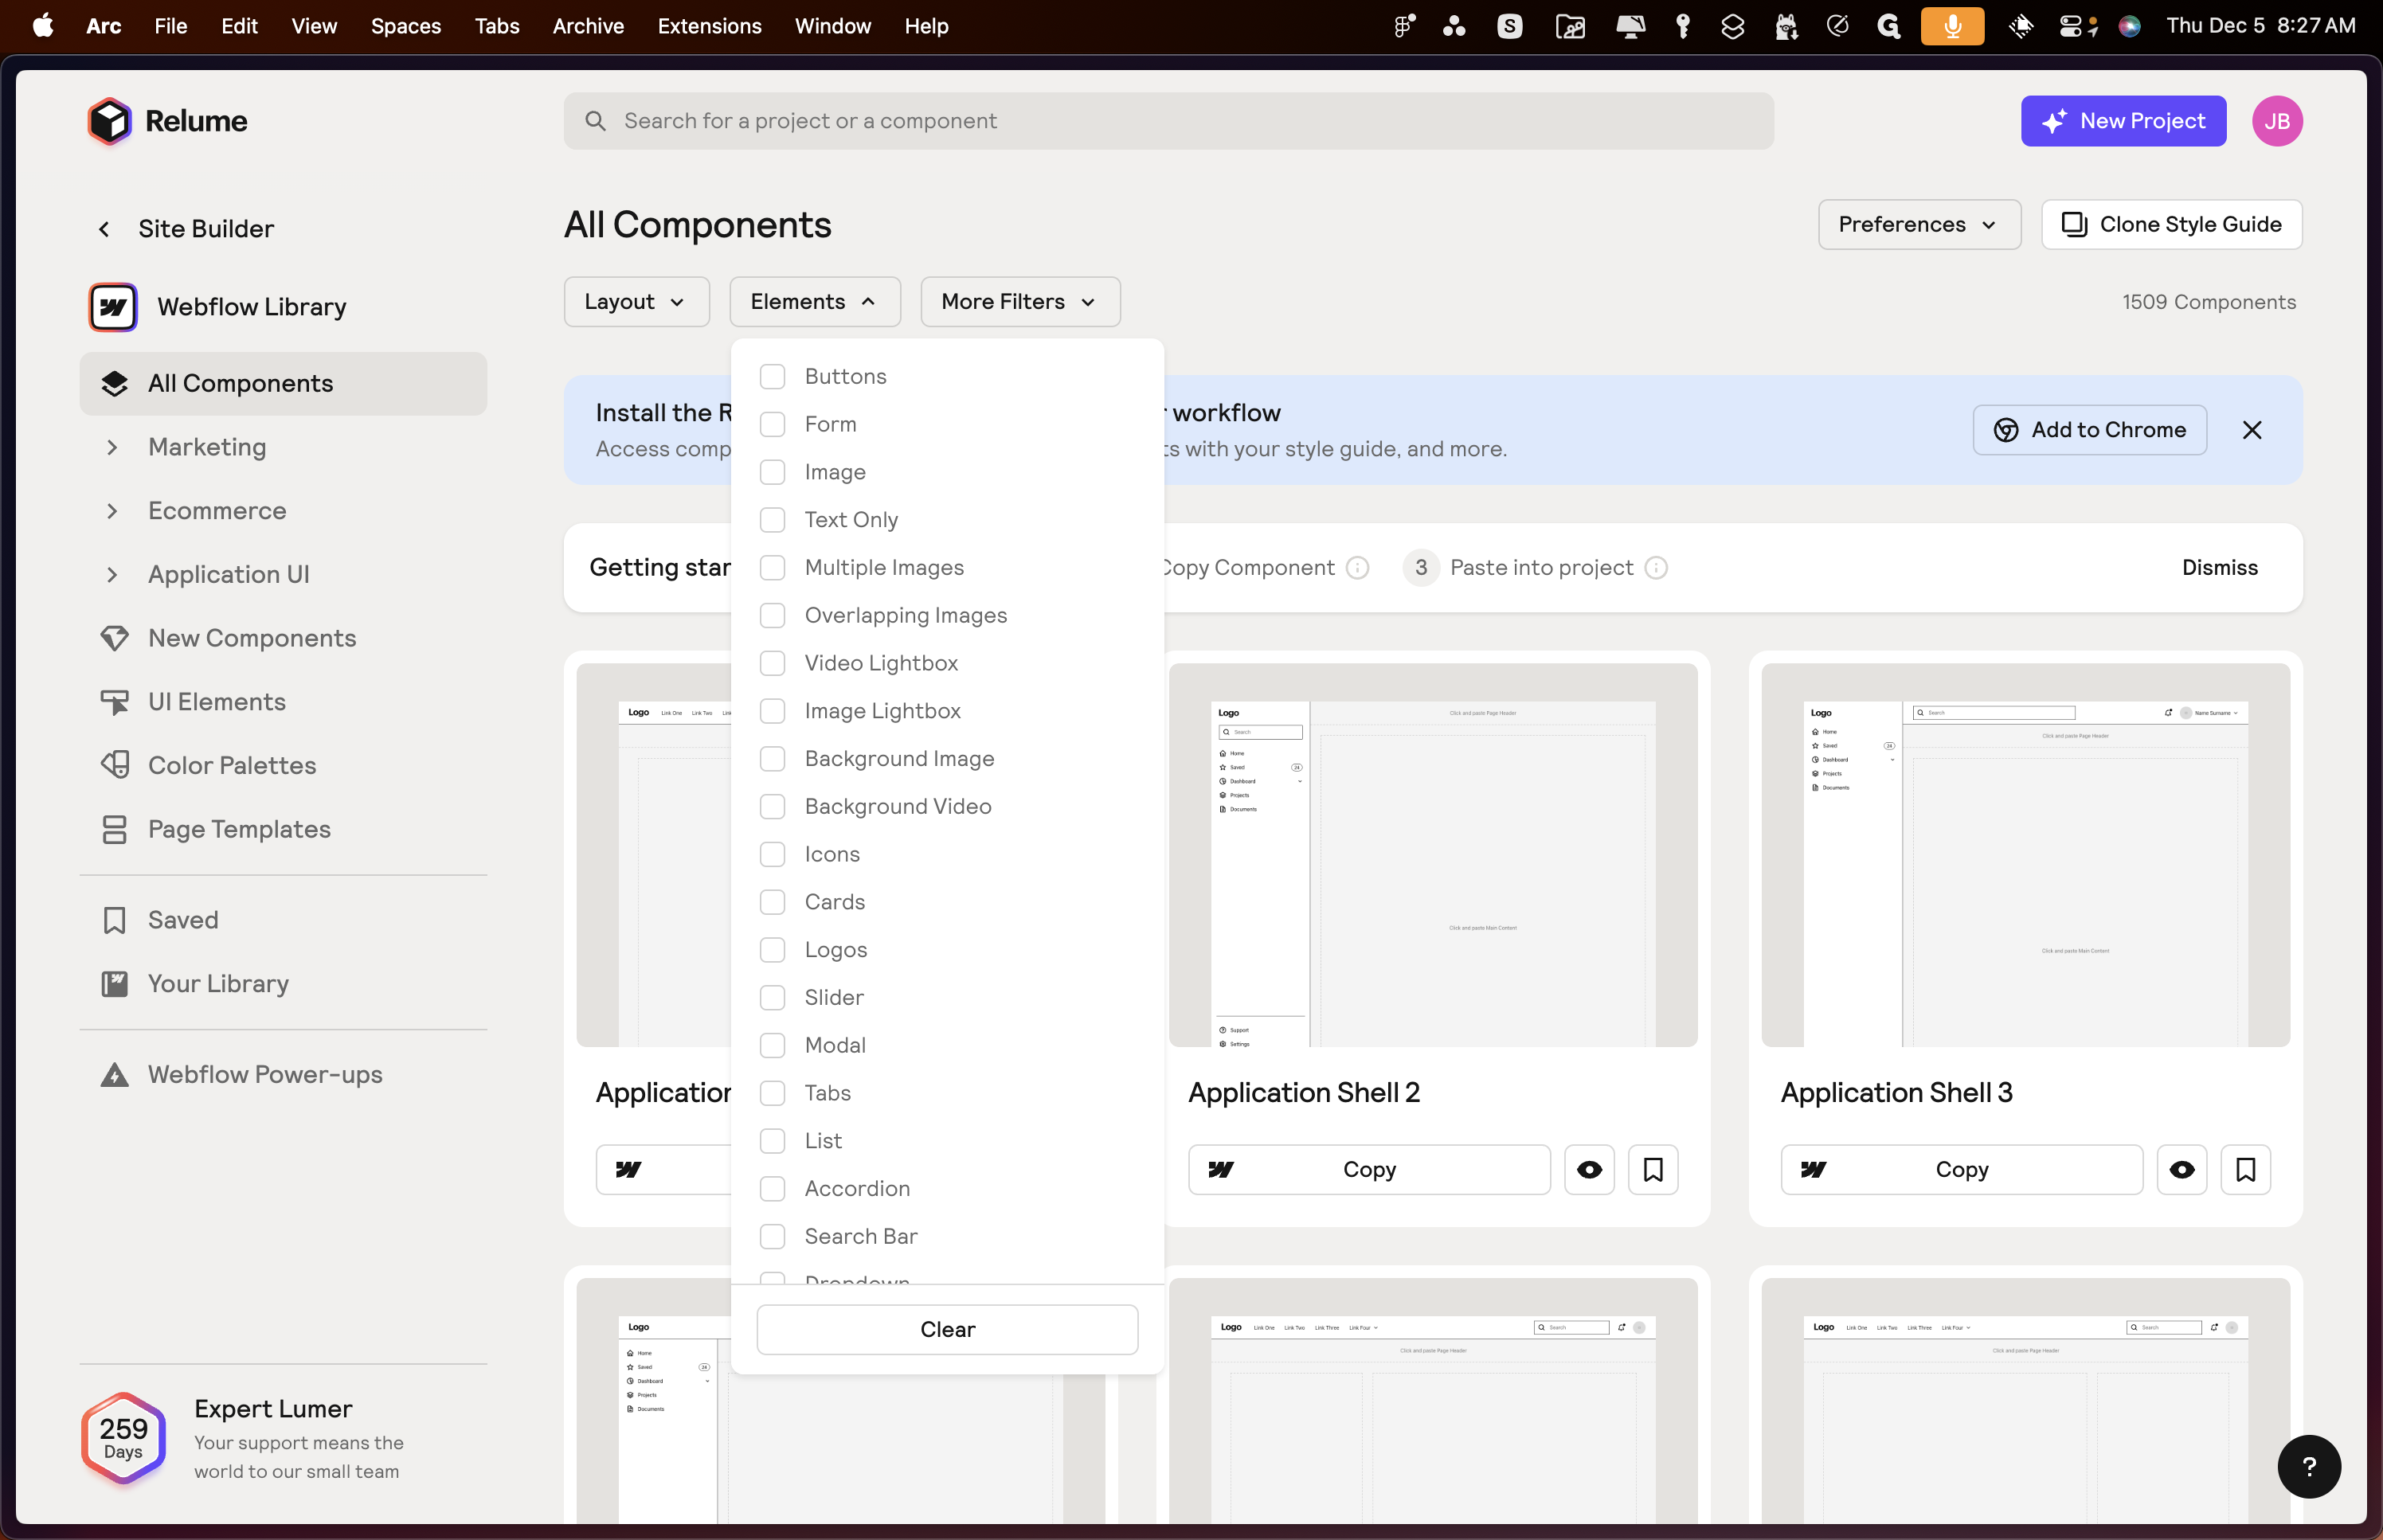Open Page Templates sidebar icon
The width and height of the screenshot is (2383, 1540).
115,829
